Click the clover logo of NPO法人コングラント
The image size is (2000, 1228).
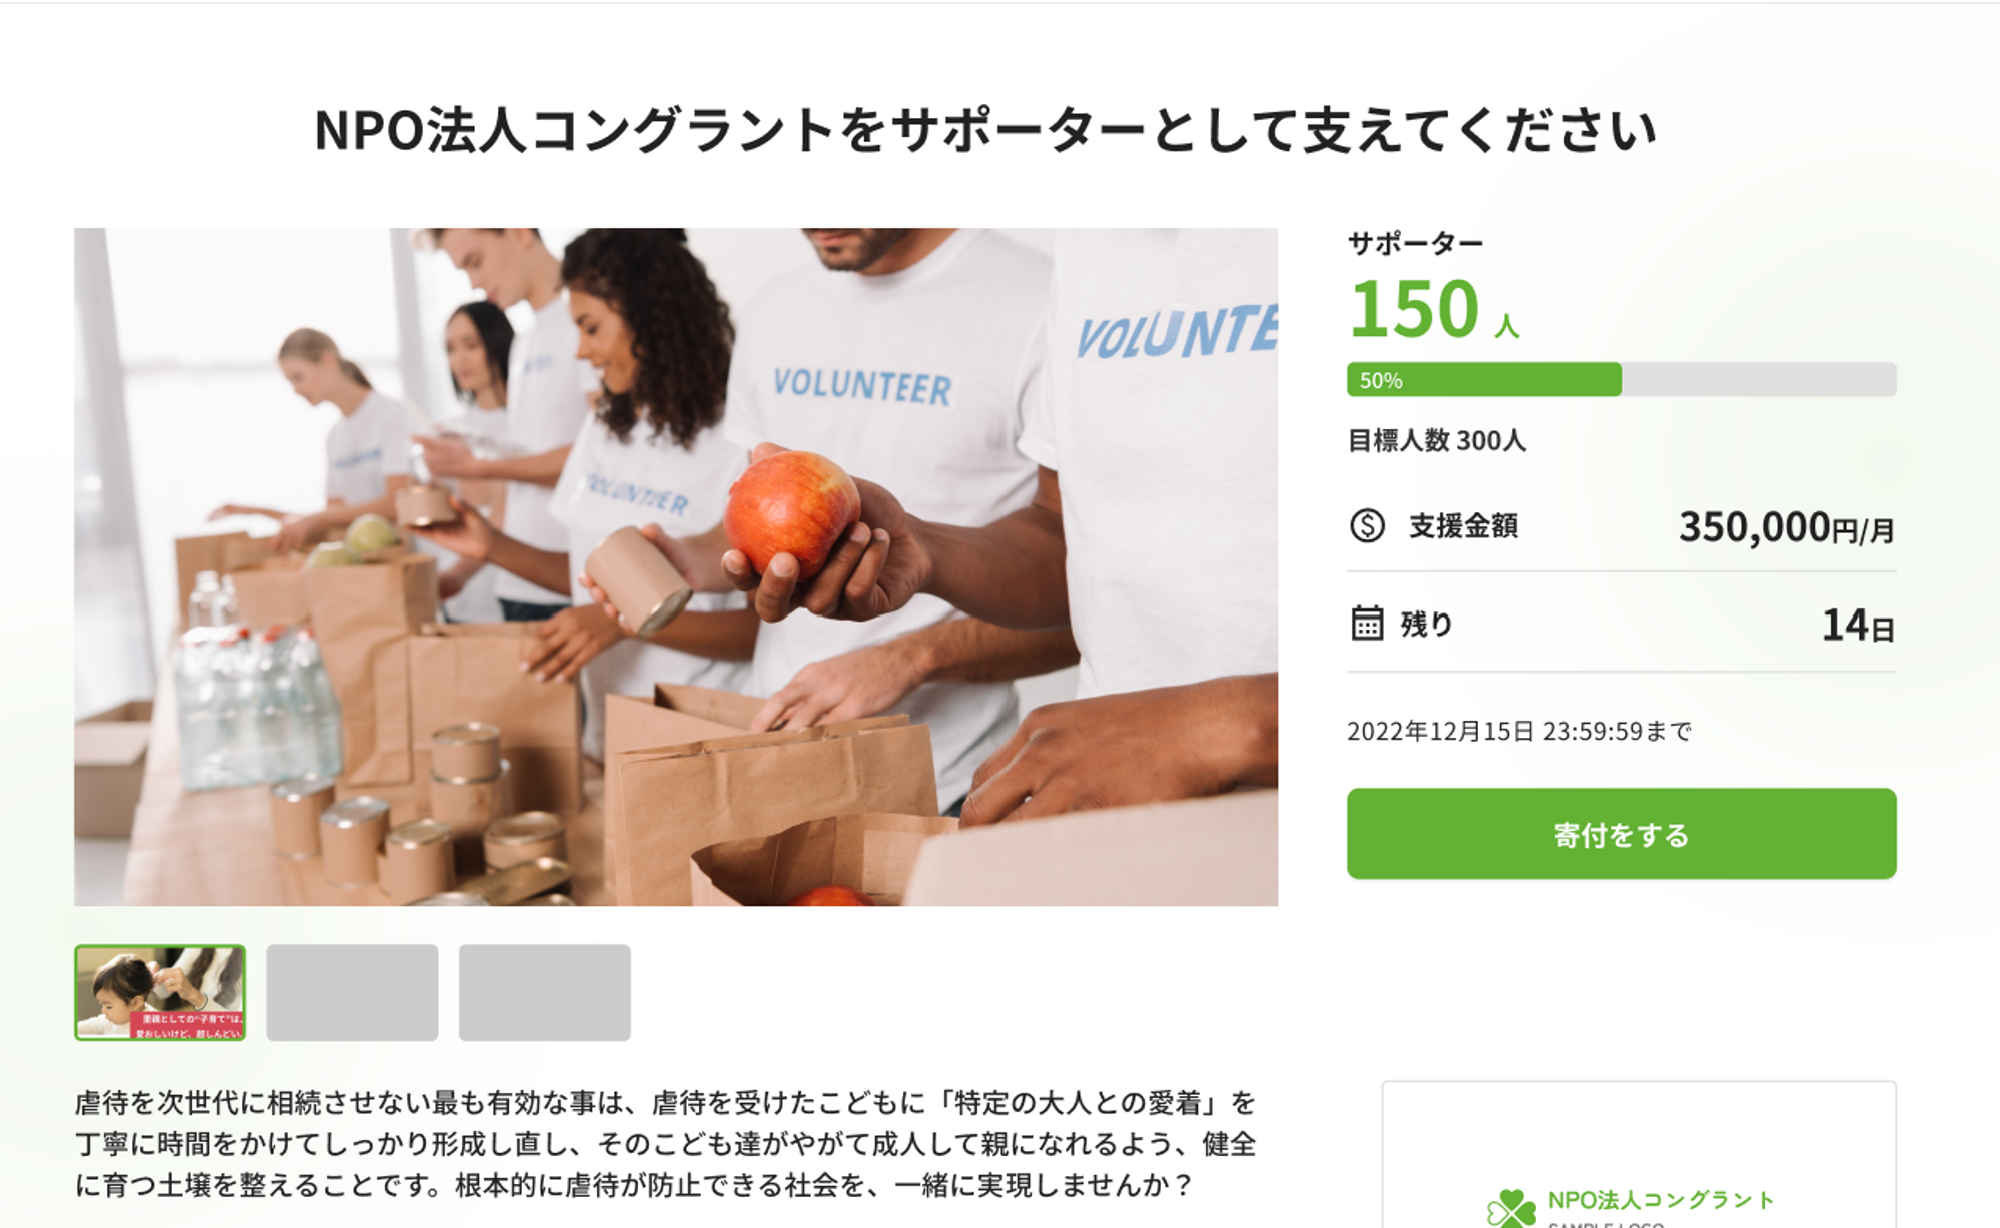click(1510, 1208)
